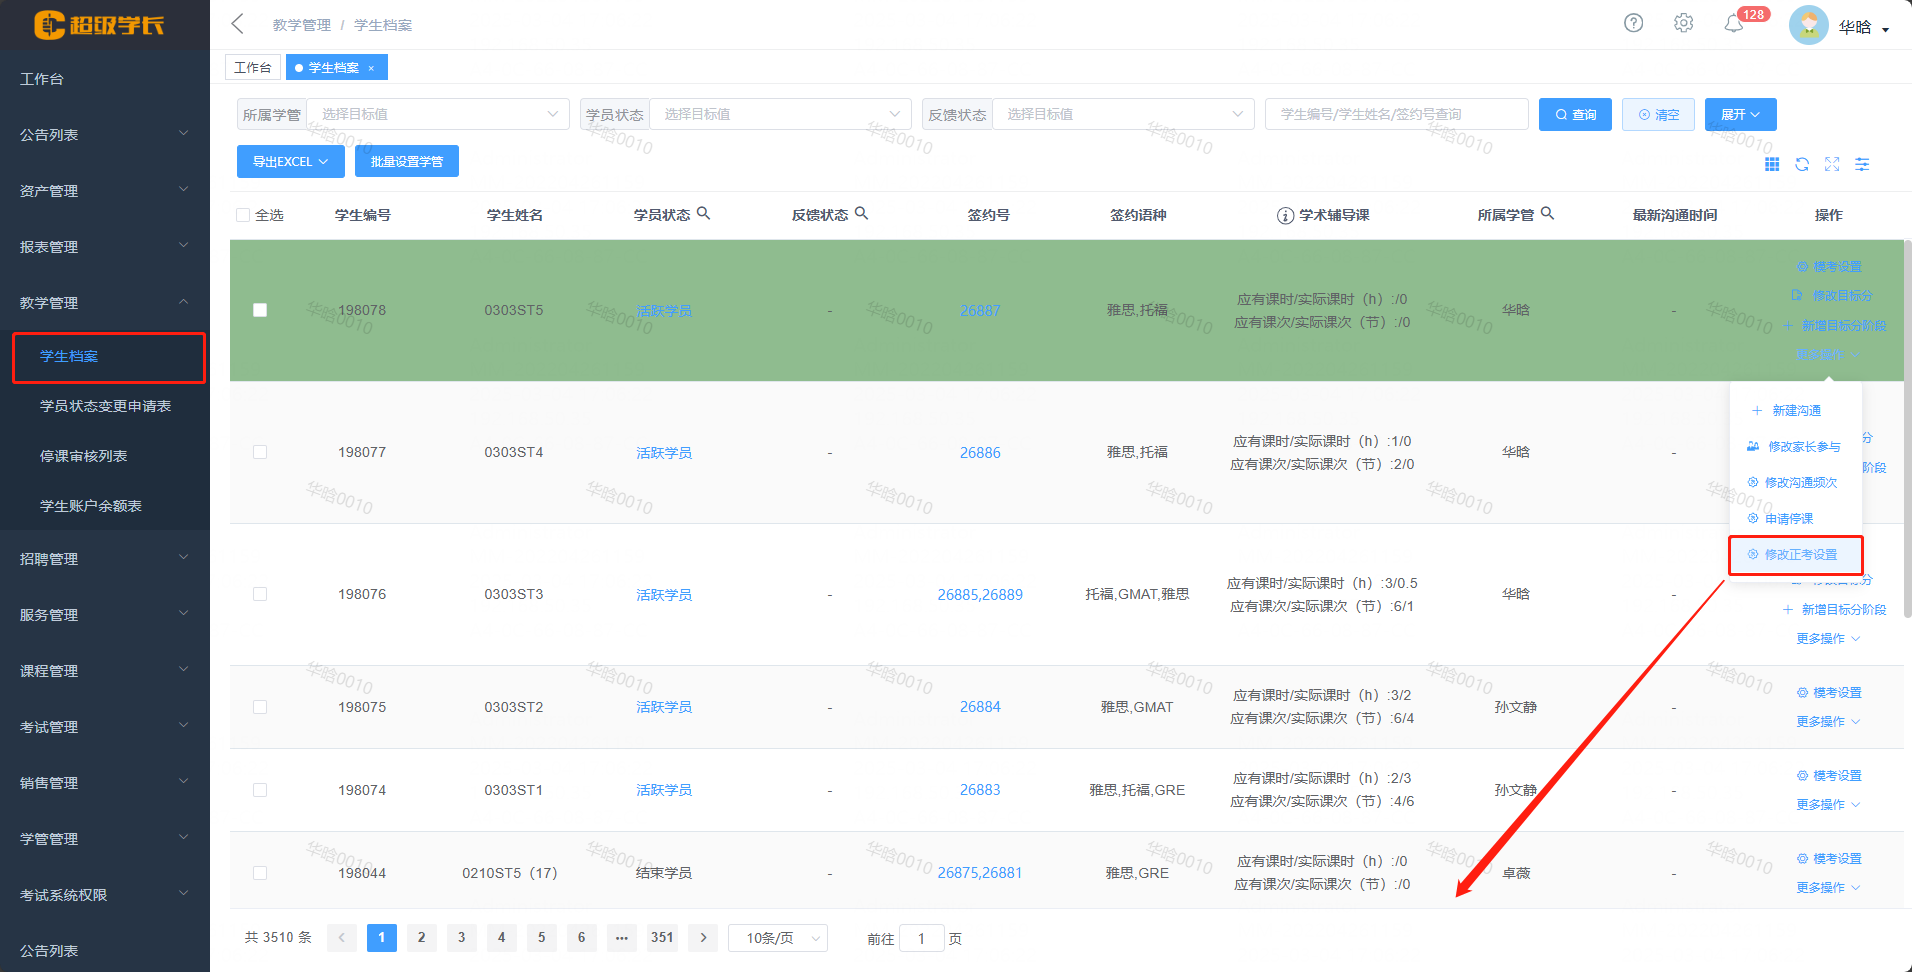This screenshot has height=972, width=1912.
Task: Open the 所属学管 filter dropdown
Action: 437,114
